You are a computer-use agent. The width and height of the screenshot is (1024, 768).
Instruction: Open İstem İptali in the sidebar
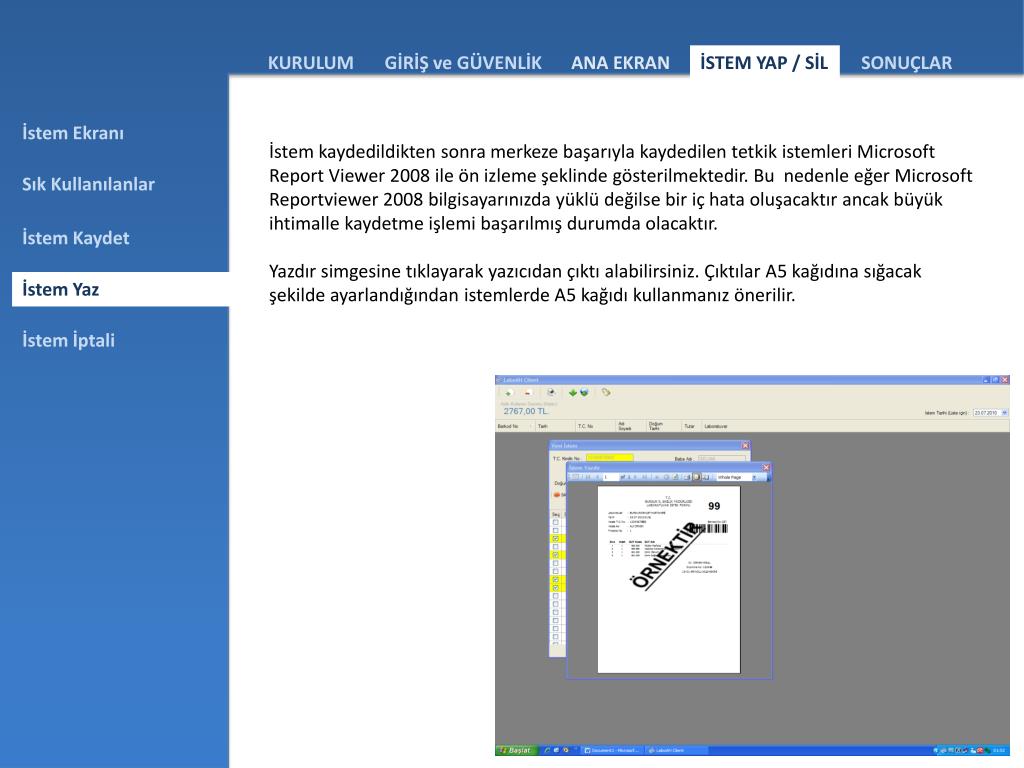68,340
